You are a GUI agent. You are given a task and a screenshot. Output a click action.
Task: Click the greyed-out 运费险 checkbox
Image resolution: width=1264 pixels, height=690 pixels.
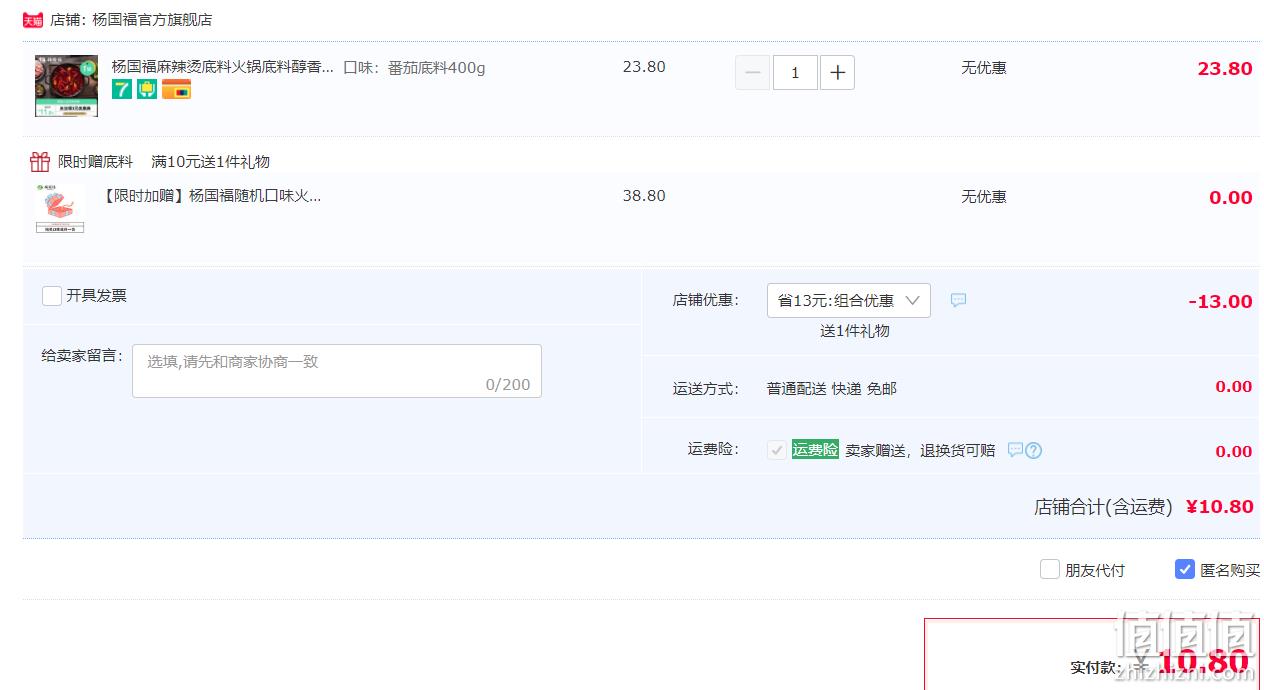pyautogui.click(x=777, y=450)
